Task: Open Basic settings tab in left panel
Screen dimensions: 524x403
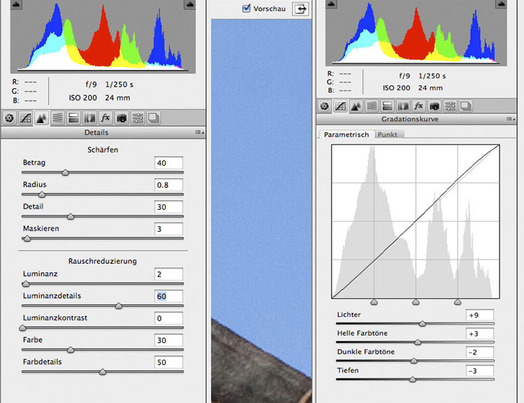Action: (10, 118)
